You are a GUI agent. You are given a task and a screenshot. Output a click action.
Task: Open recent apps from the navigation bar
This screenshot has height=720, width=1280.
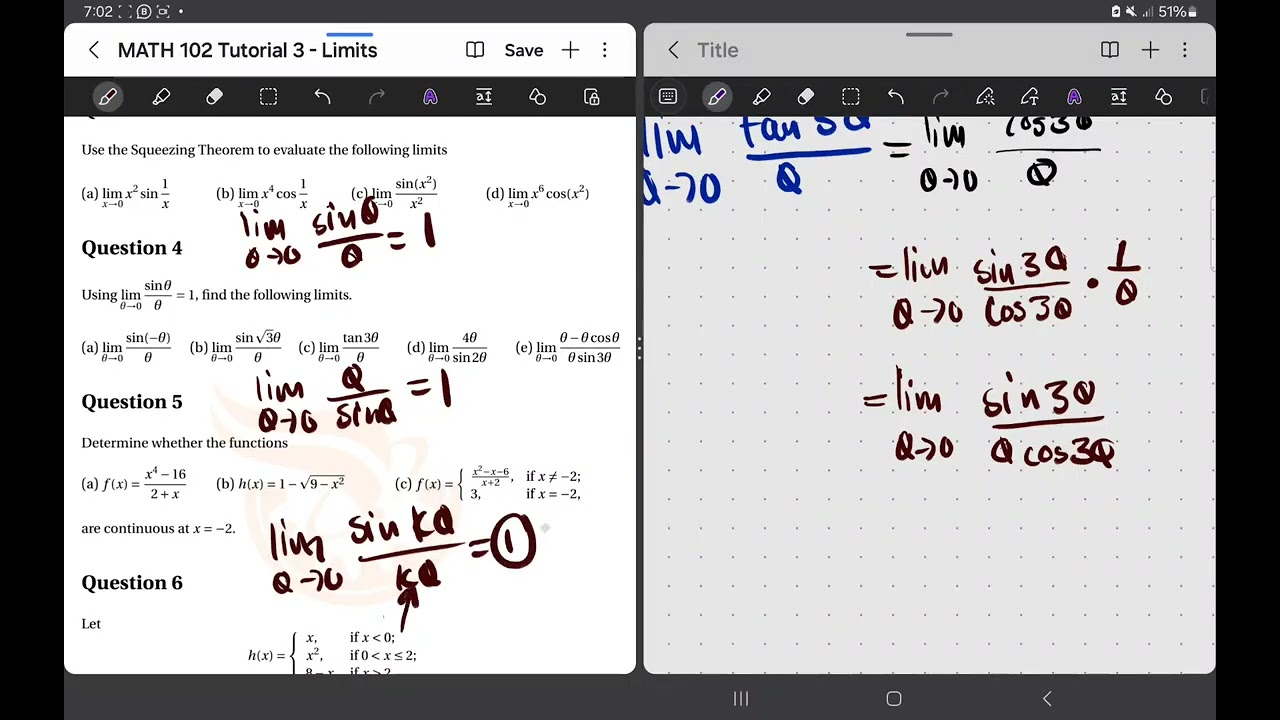[741, 699]
